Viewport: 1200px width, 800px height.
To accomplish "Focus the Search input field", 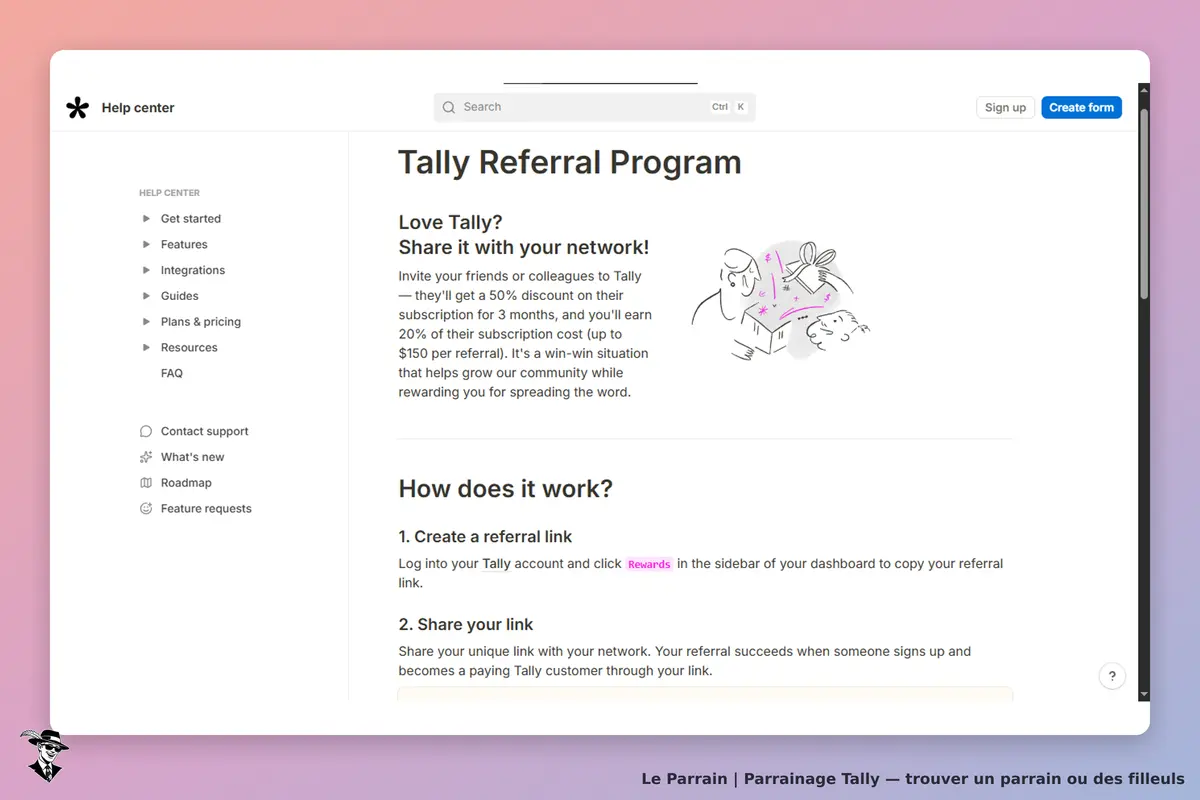I will click(595, 107).
